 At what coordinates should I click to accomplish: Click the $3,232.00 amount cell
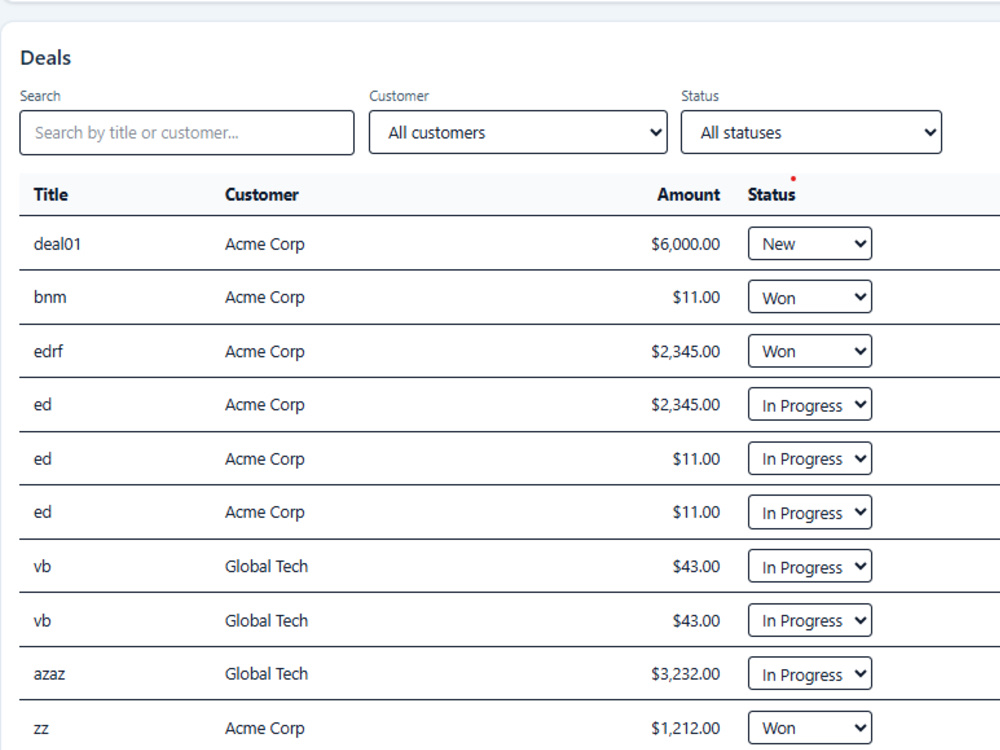686,674
